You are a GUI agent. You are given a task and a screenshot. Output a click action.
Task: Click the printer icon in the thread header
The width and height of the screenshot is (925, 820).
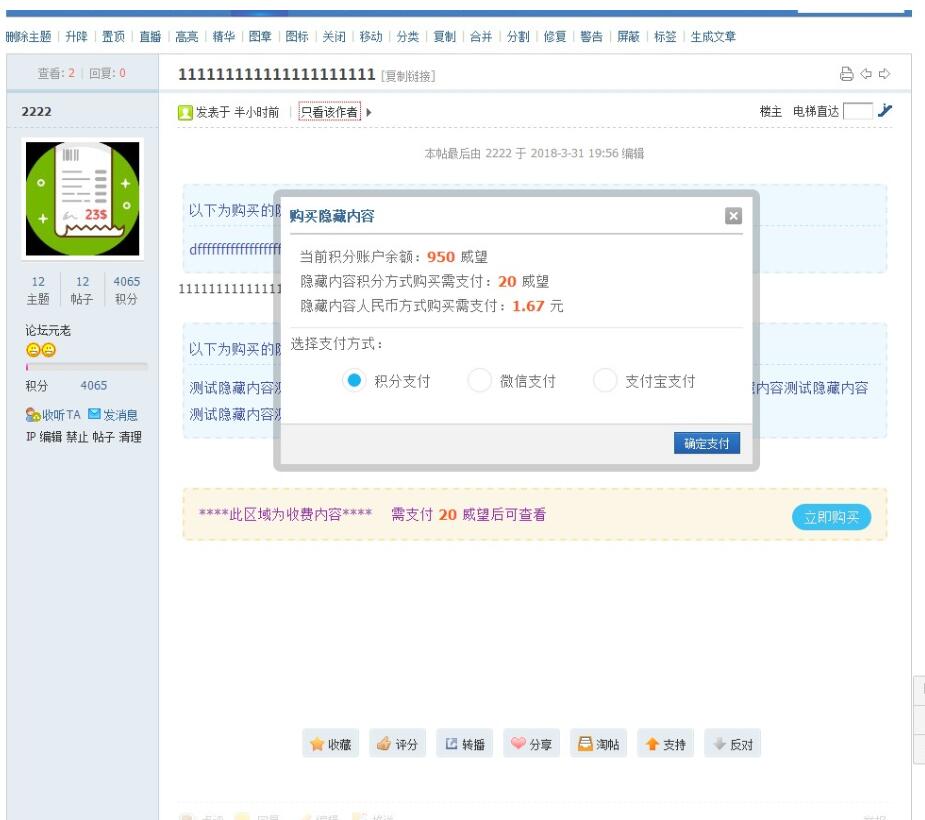tap(846, 74)
